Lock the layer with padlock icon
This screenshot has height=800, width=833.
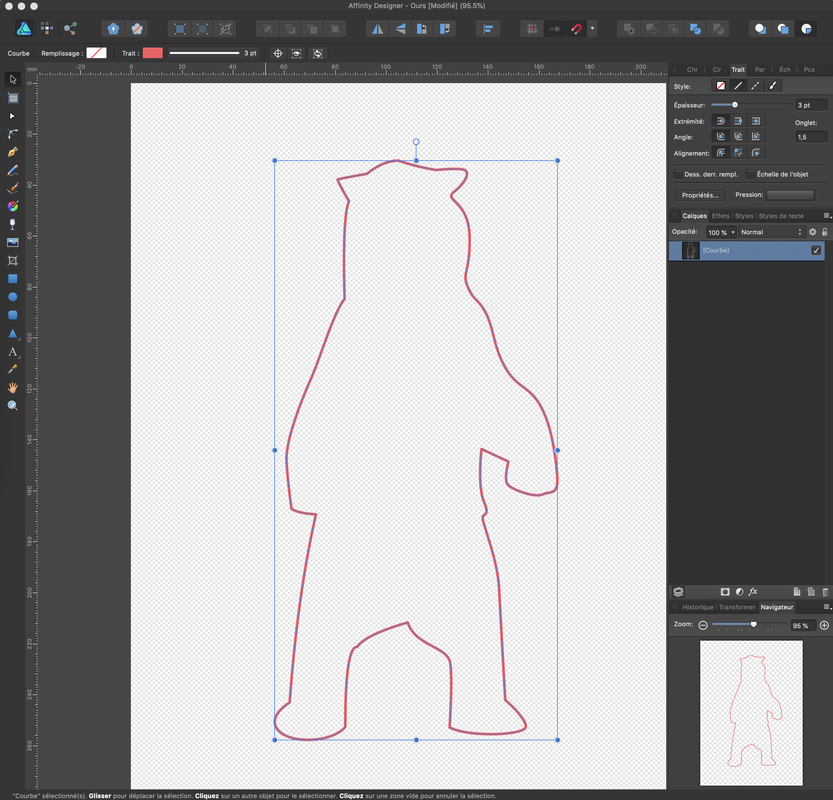[824, 232]
